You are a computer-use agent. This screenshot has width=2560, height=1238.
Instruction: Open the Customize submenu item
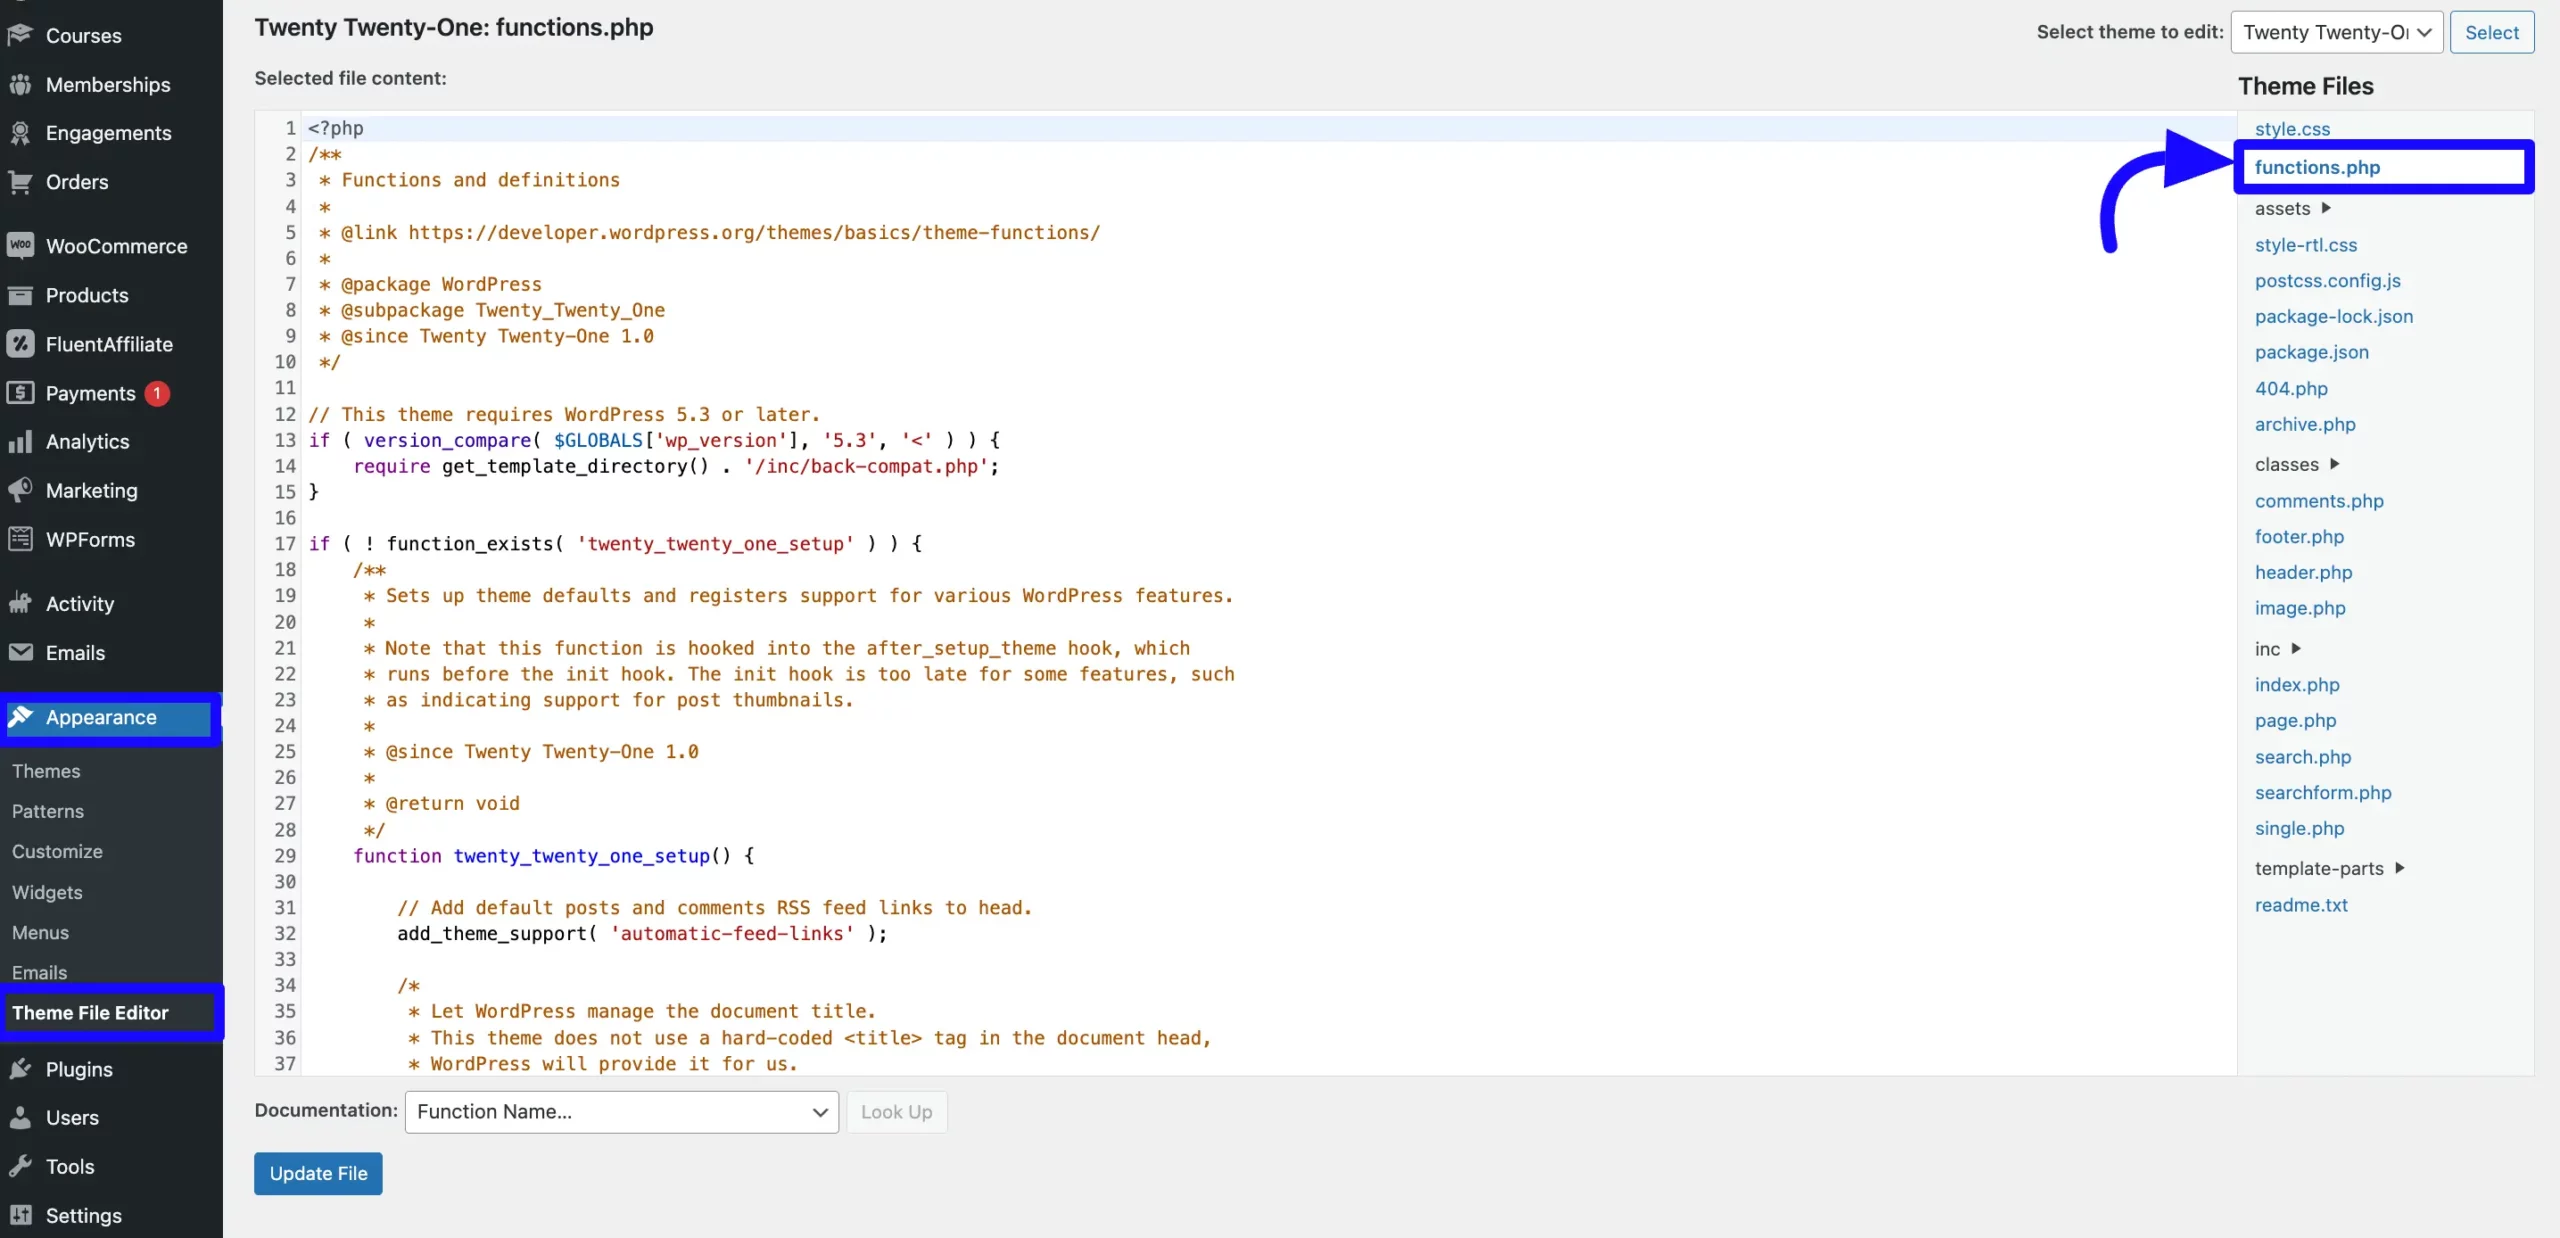tap(57, 851)
